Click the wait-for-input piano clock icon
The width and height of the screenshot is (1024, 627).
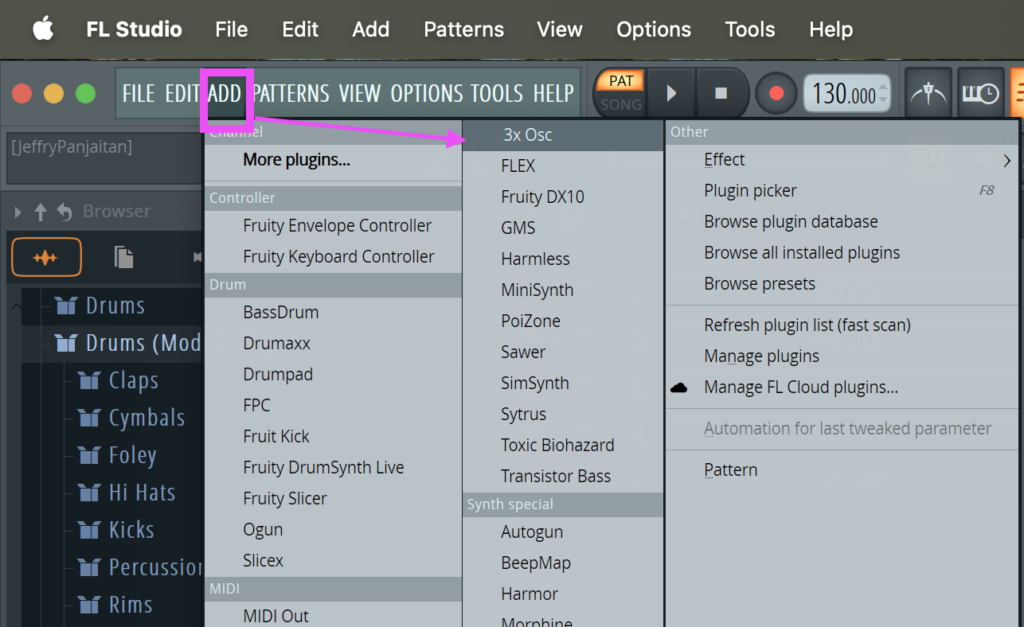(x=980, y=94)
